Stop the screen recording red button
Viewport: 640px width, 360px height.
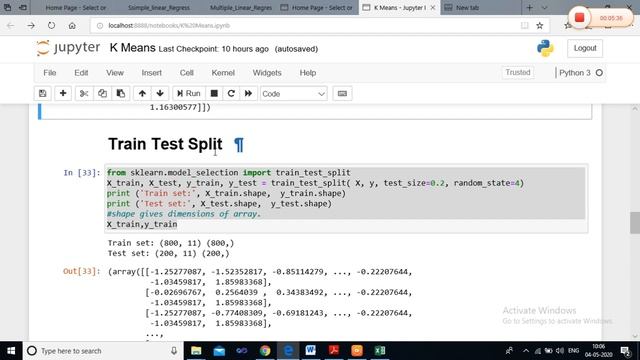click(579, 18)
